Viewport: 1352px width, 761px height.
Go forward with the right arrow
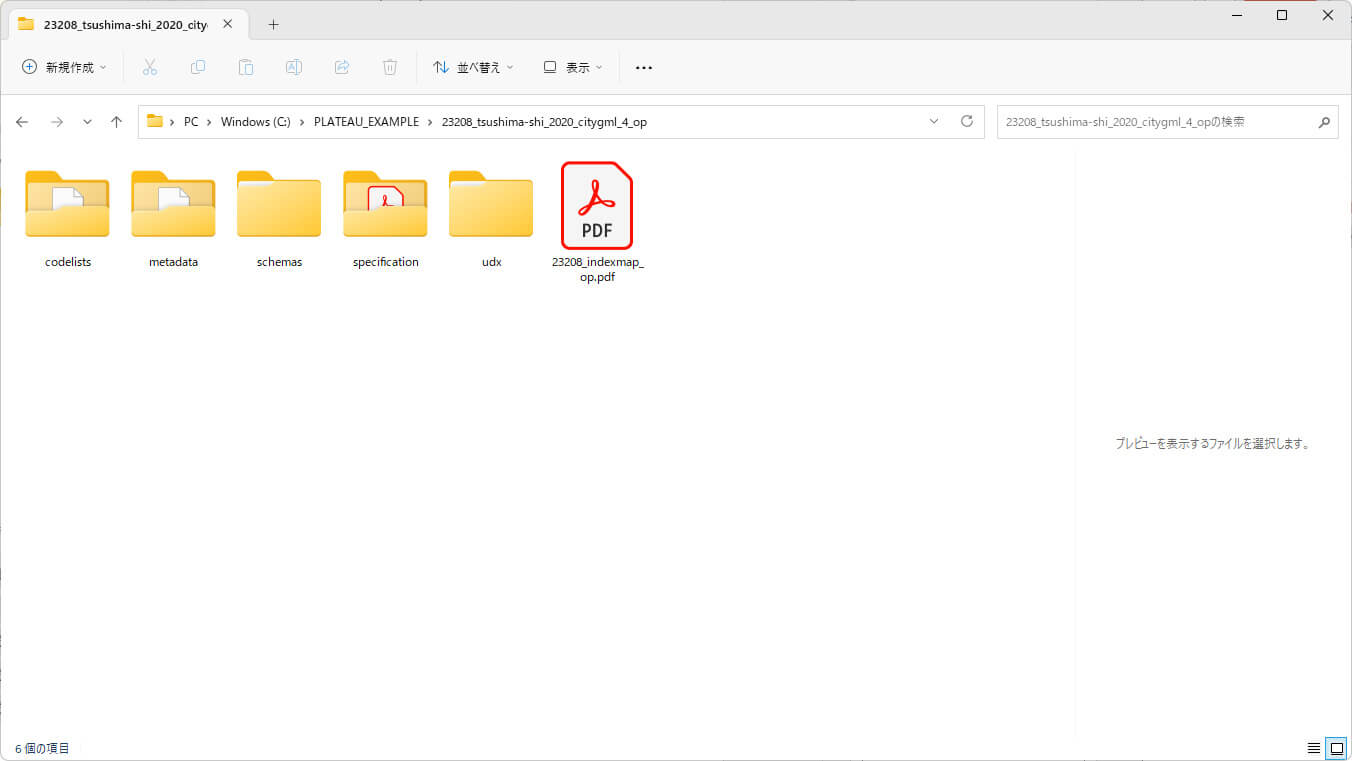(57, 122)
